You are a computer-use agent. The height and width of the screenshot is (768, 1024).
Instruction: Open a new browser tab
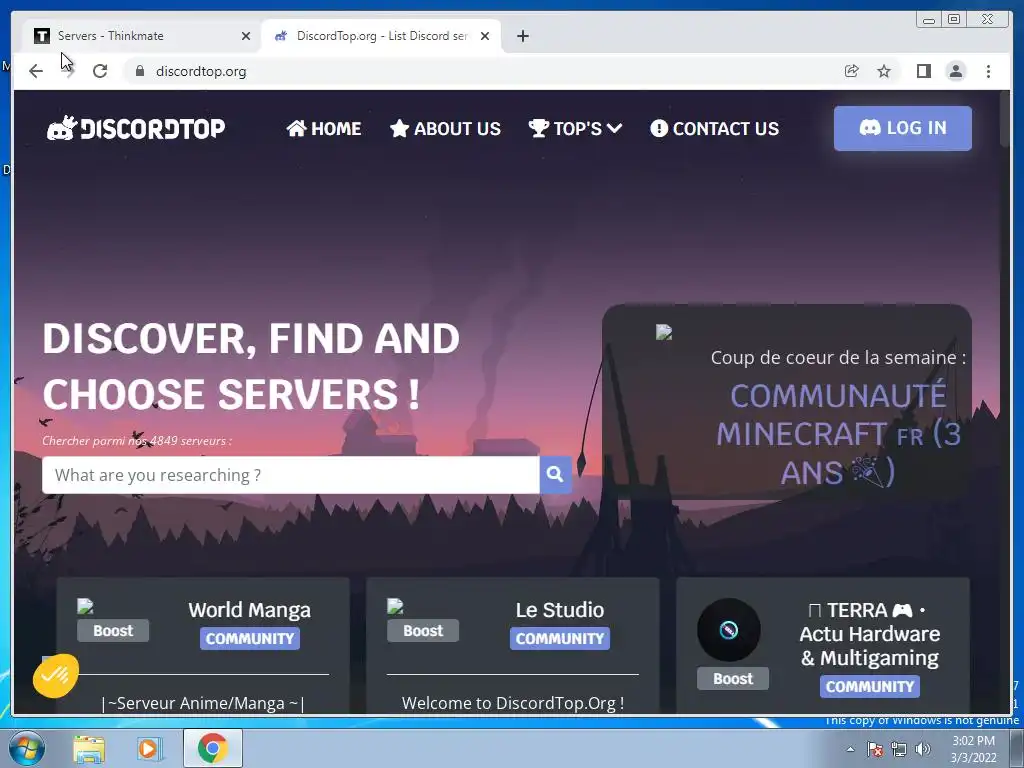(522, 36)
